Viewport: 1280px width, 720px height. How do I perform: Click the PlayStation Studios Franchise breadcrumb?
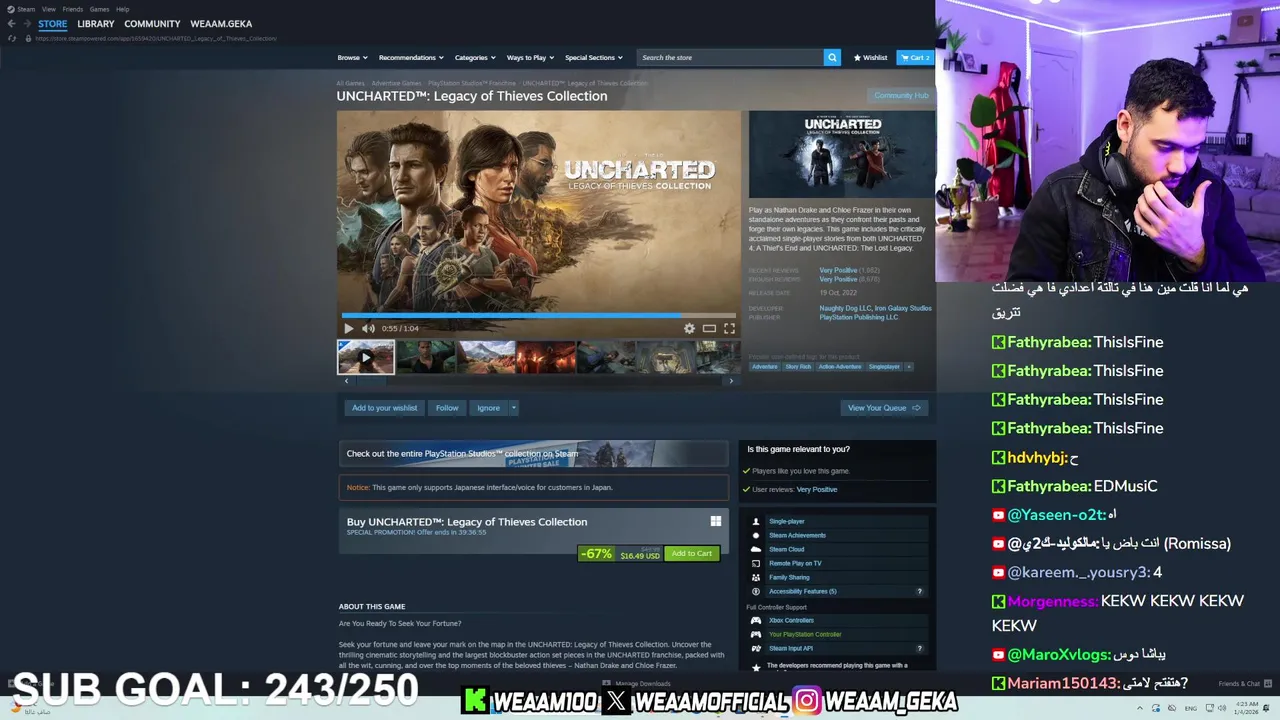[472, 83]
